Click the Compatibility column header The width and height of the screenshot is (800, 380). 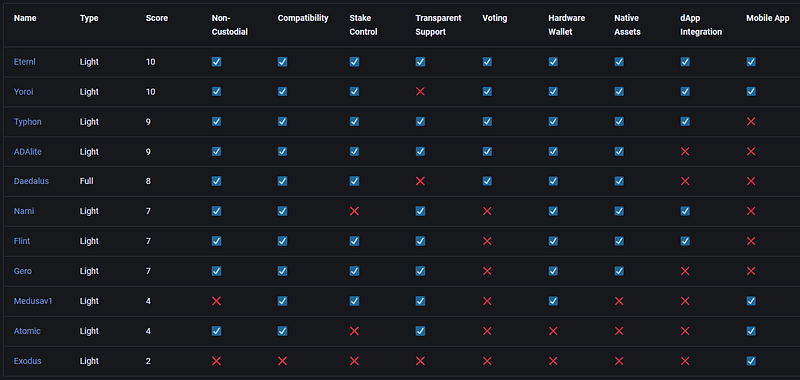[303, 18]
